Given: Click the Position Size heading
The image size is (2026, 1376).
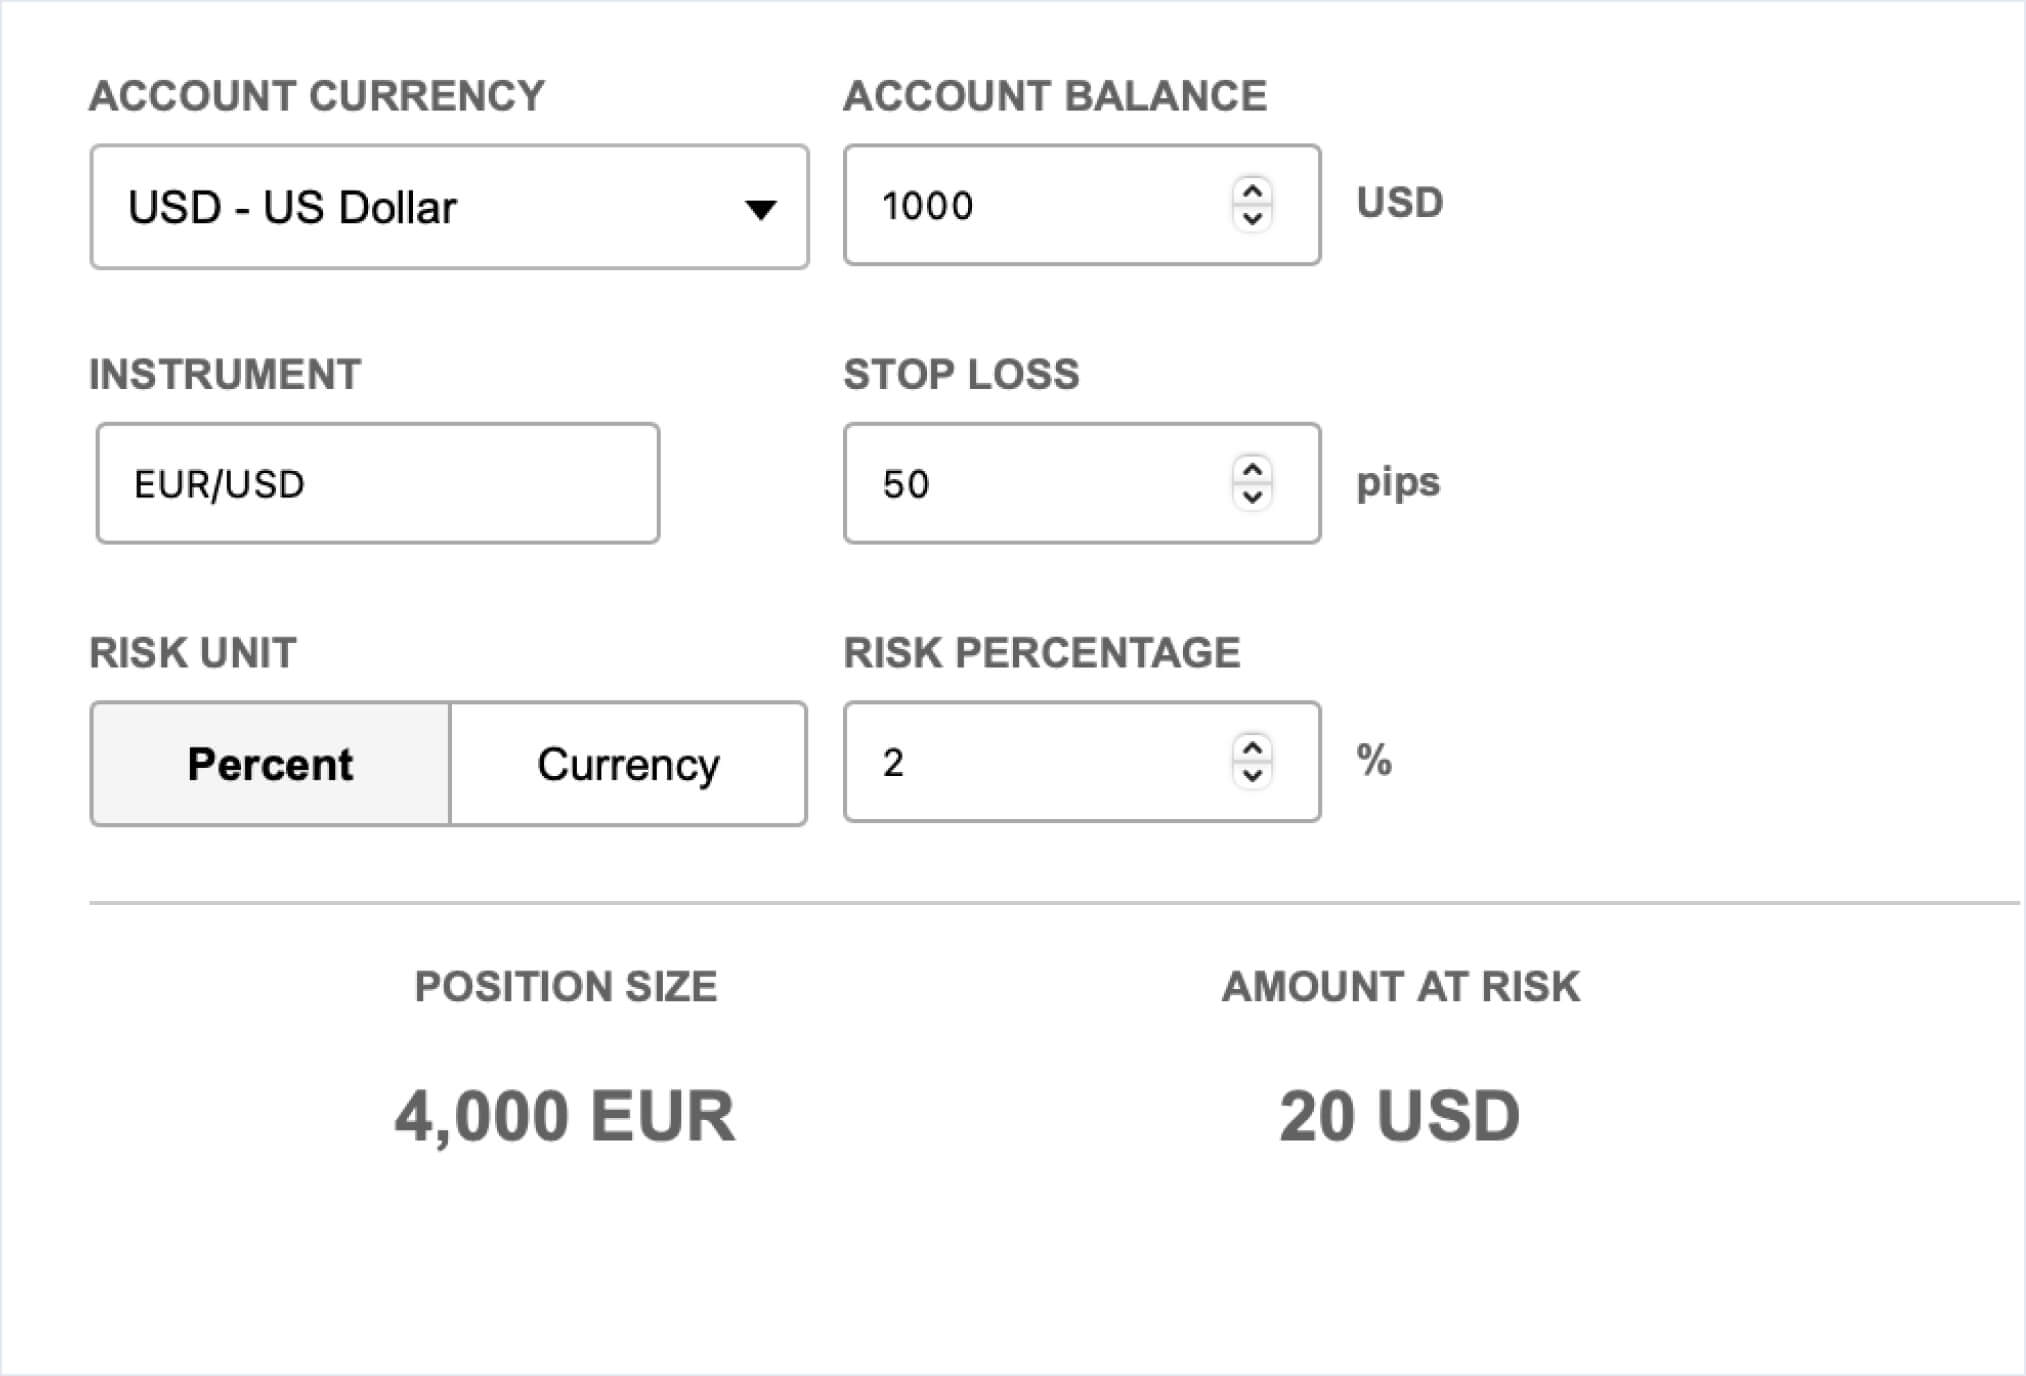Looking at the screenshot, I should point(566,987).
